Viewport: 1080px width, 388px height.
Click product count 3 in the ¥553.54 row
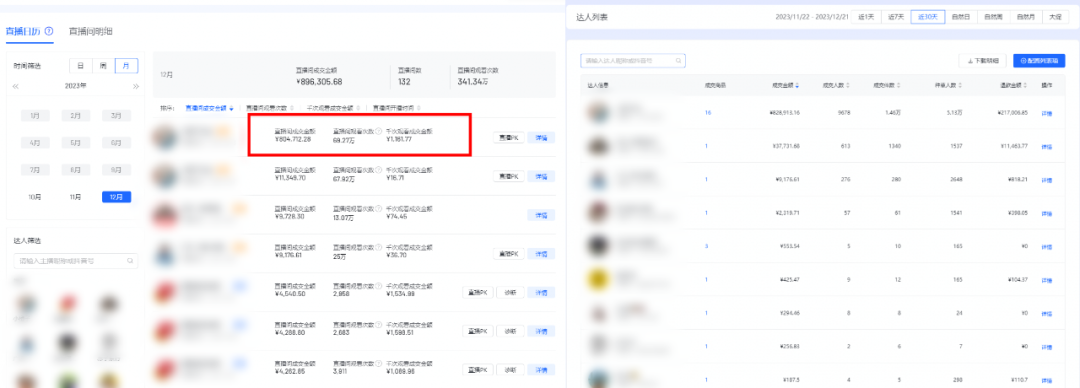(706, 246)
